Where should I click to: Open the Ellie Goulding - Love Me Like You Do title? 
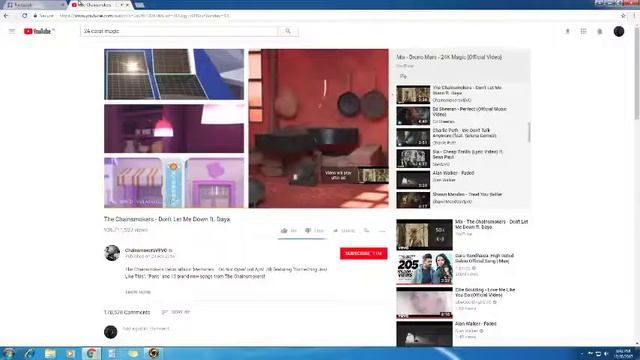coord(485,292)
